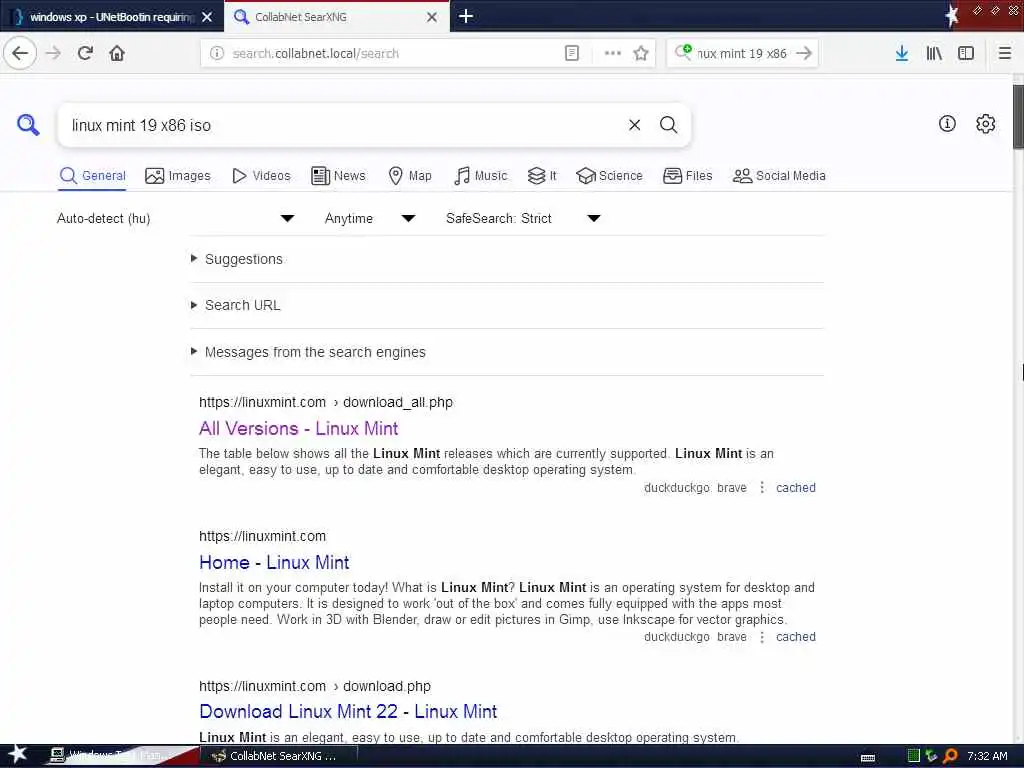The height and width of the screenshot is (768, 1024).
Task: Reload the current page
Action: pos(85,53)
